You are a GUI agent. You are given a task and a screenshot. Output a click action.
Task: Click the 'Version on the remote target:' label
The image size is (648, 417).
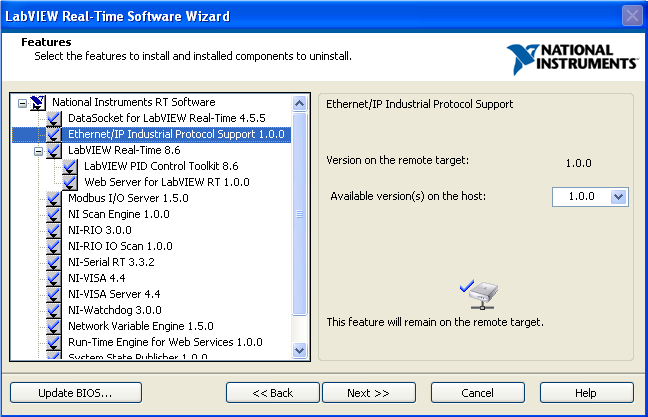coord(398,160)
